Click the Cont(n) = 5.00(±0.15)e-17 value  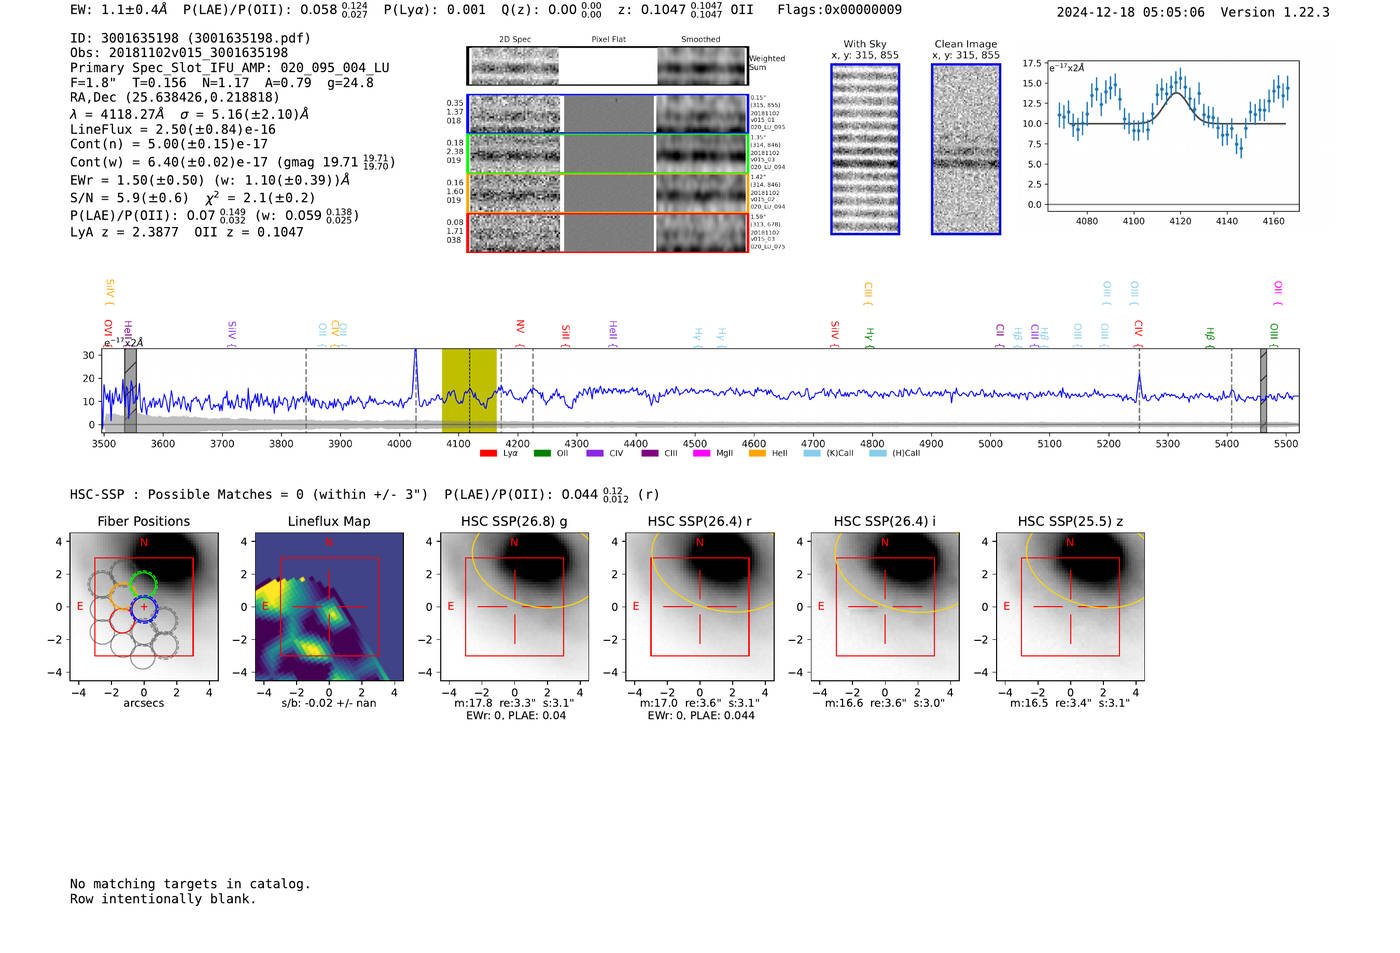(169, 144)
